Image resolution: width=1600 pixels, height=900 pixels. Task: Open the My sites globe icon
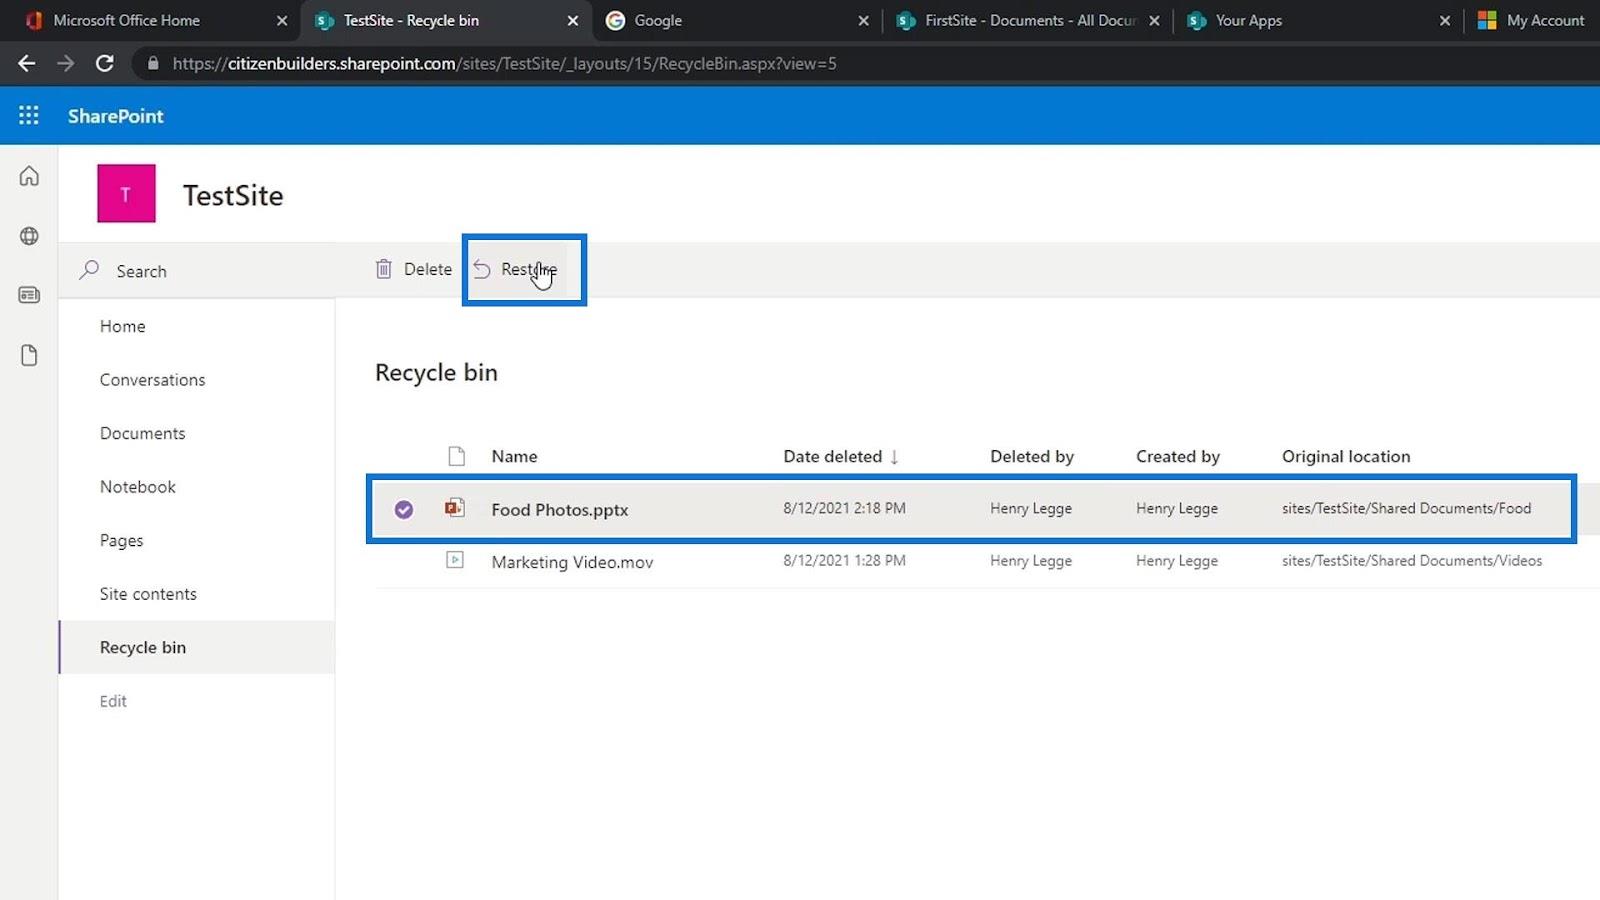tap(29, 236)
